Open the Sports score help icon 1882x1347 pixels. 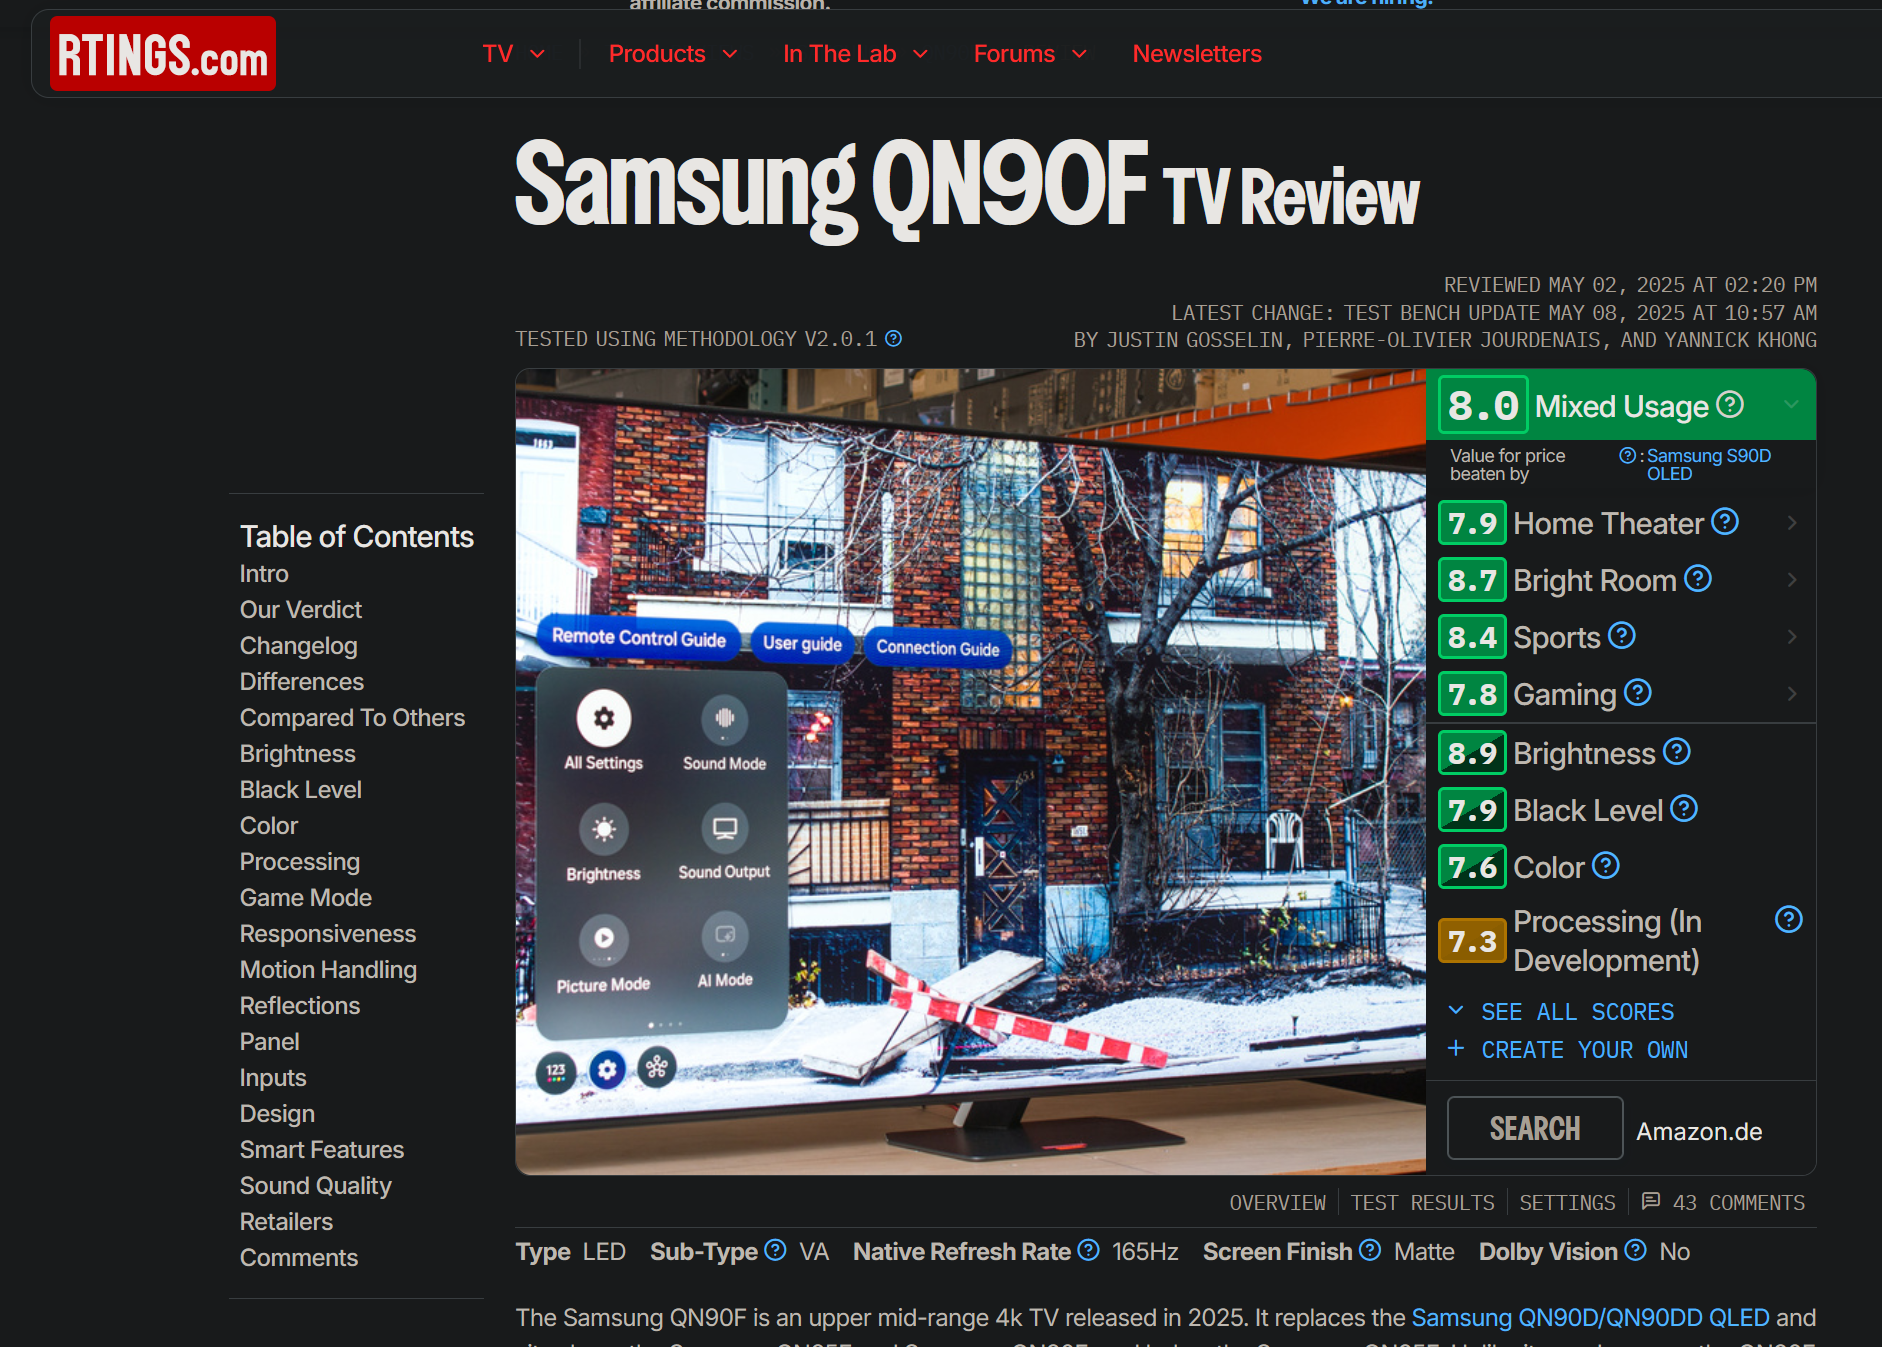1622,635
